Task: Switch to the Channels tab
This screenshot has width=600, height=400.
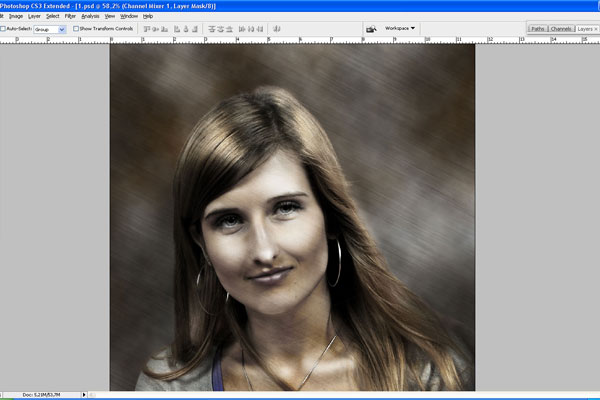Action: [x=561, y=29]
